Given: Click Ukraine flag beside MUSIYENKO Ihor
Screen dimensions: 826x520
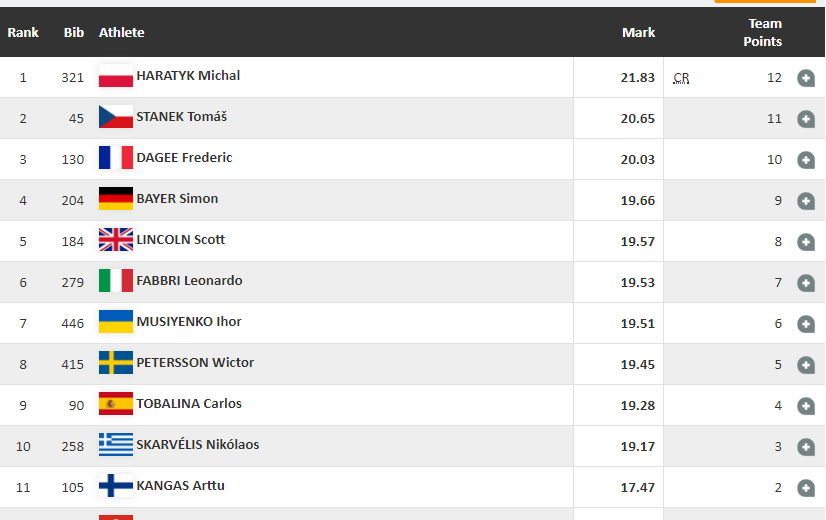Looking at the screenshot, I should pyautogui.click(x=116, y=323).
